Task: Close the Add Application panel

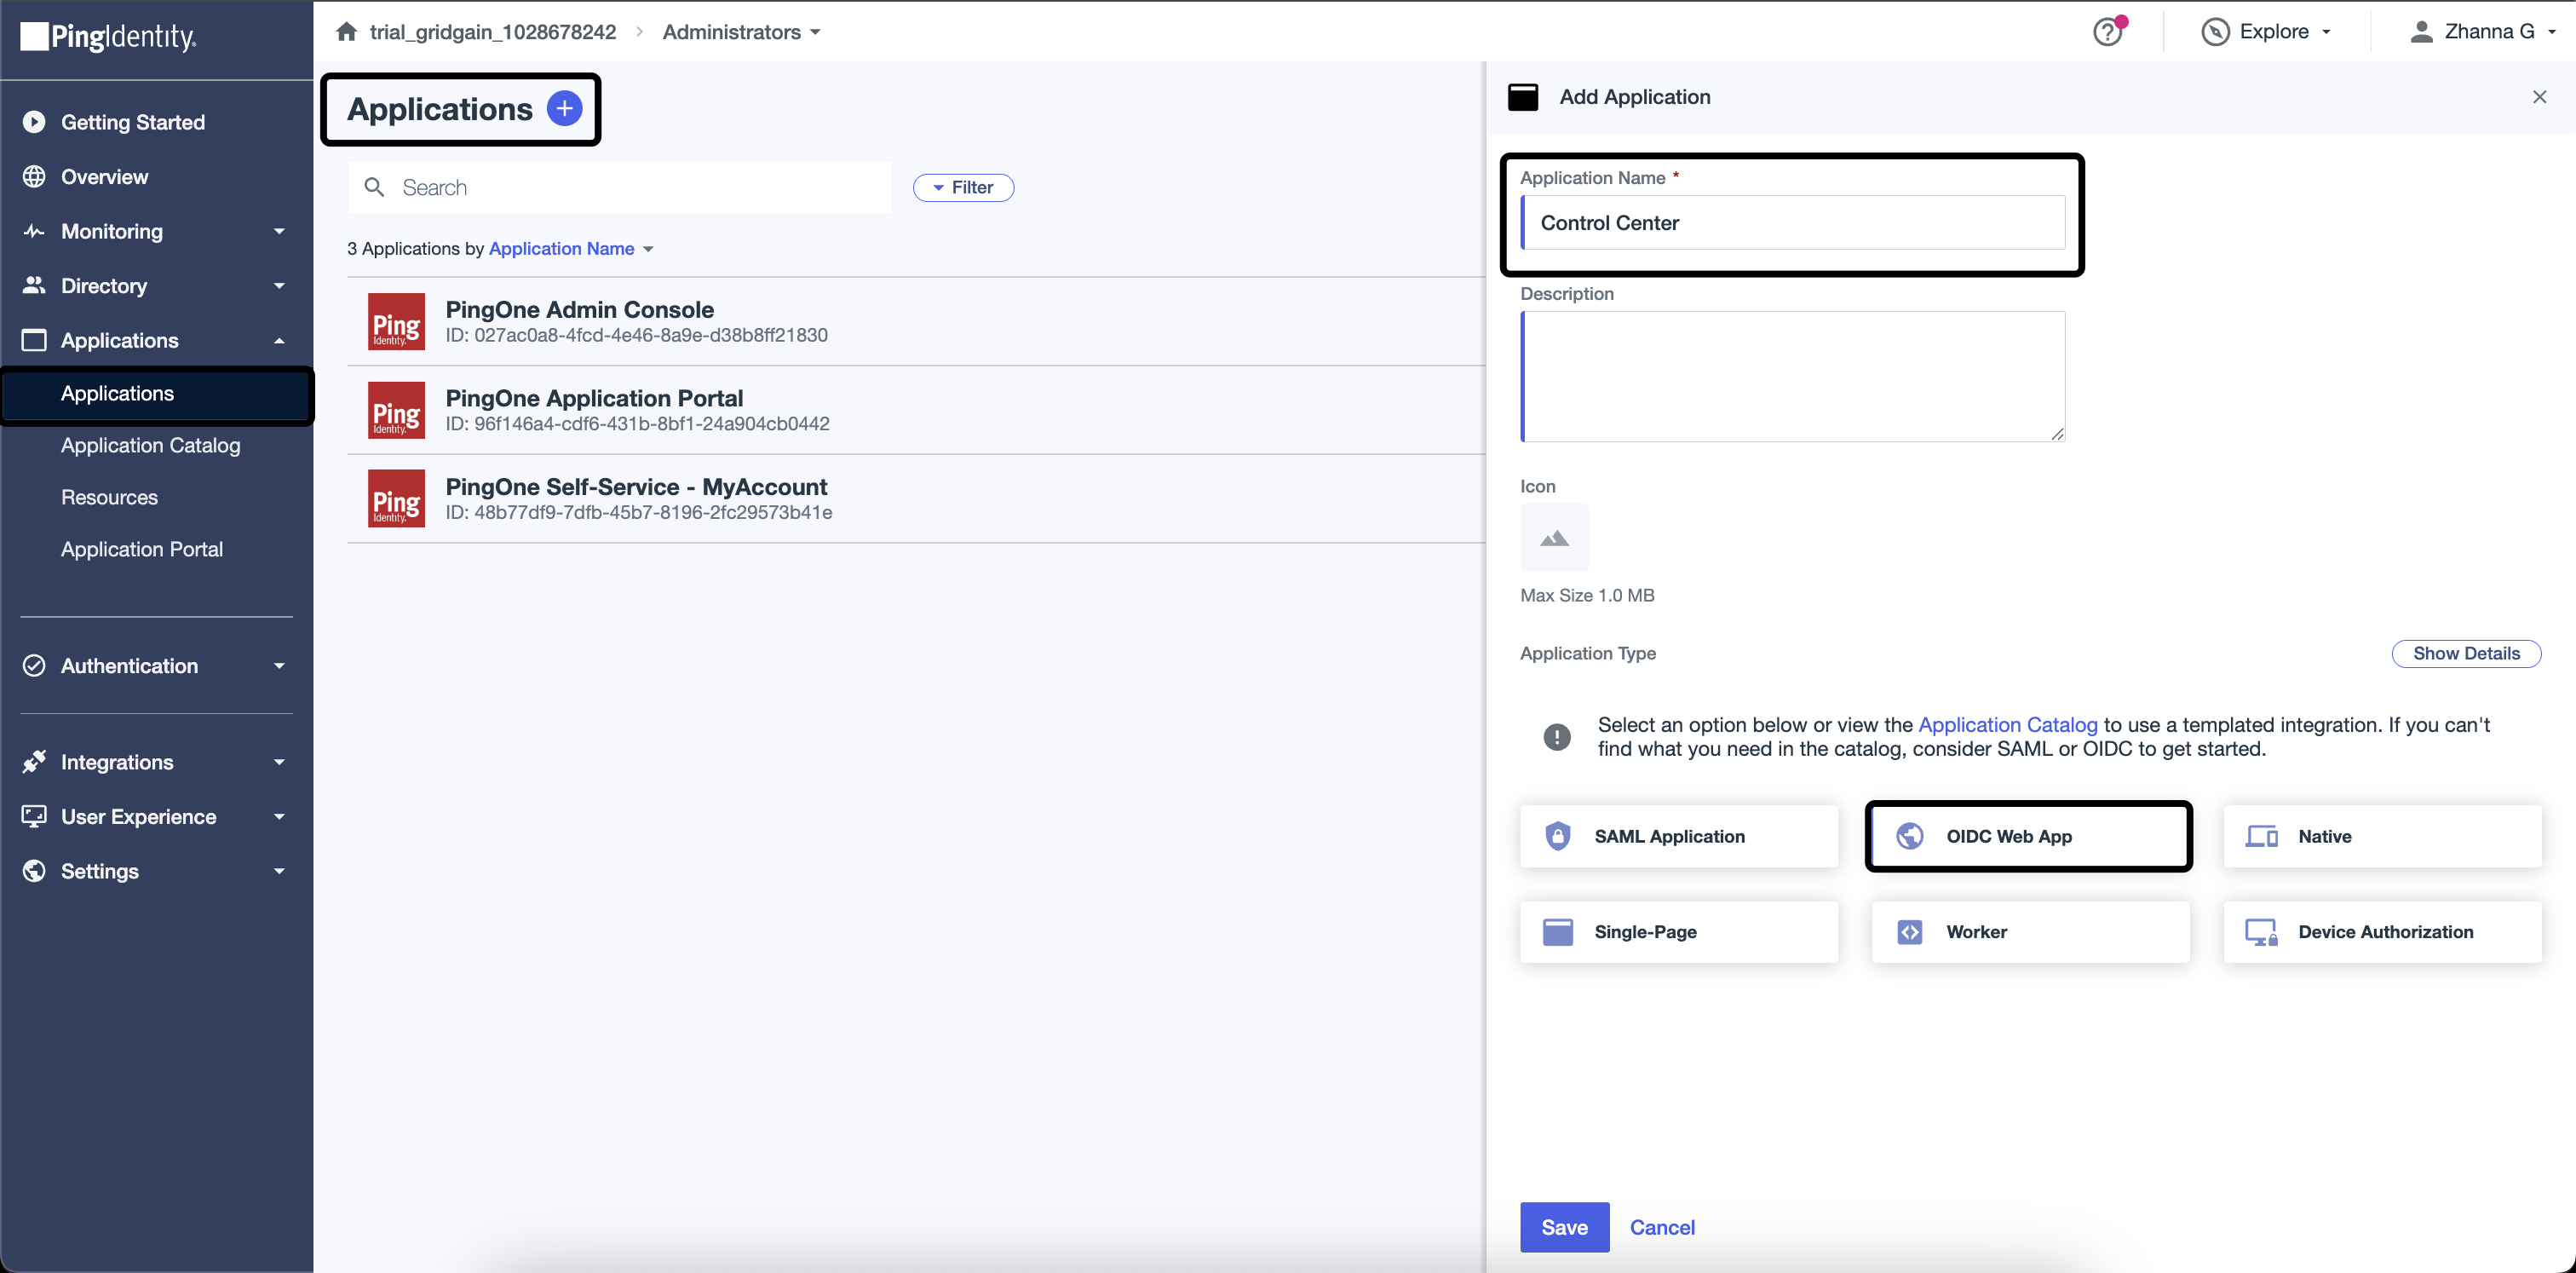Action: (x=2539, y=97)
